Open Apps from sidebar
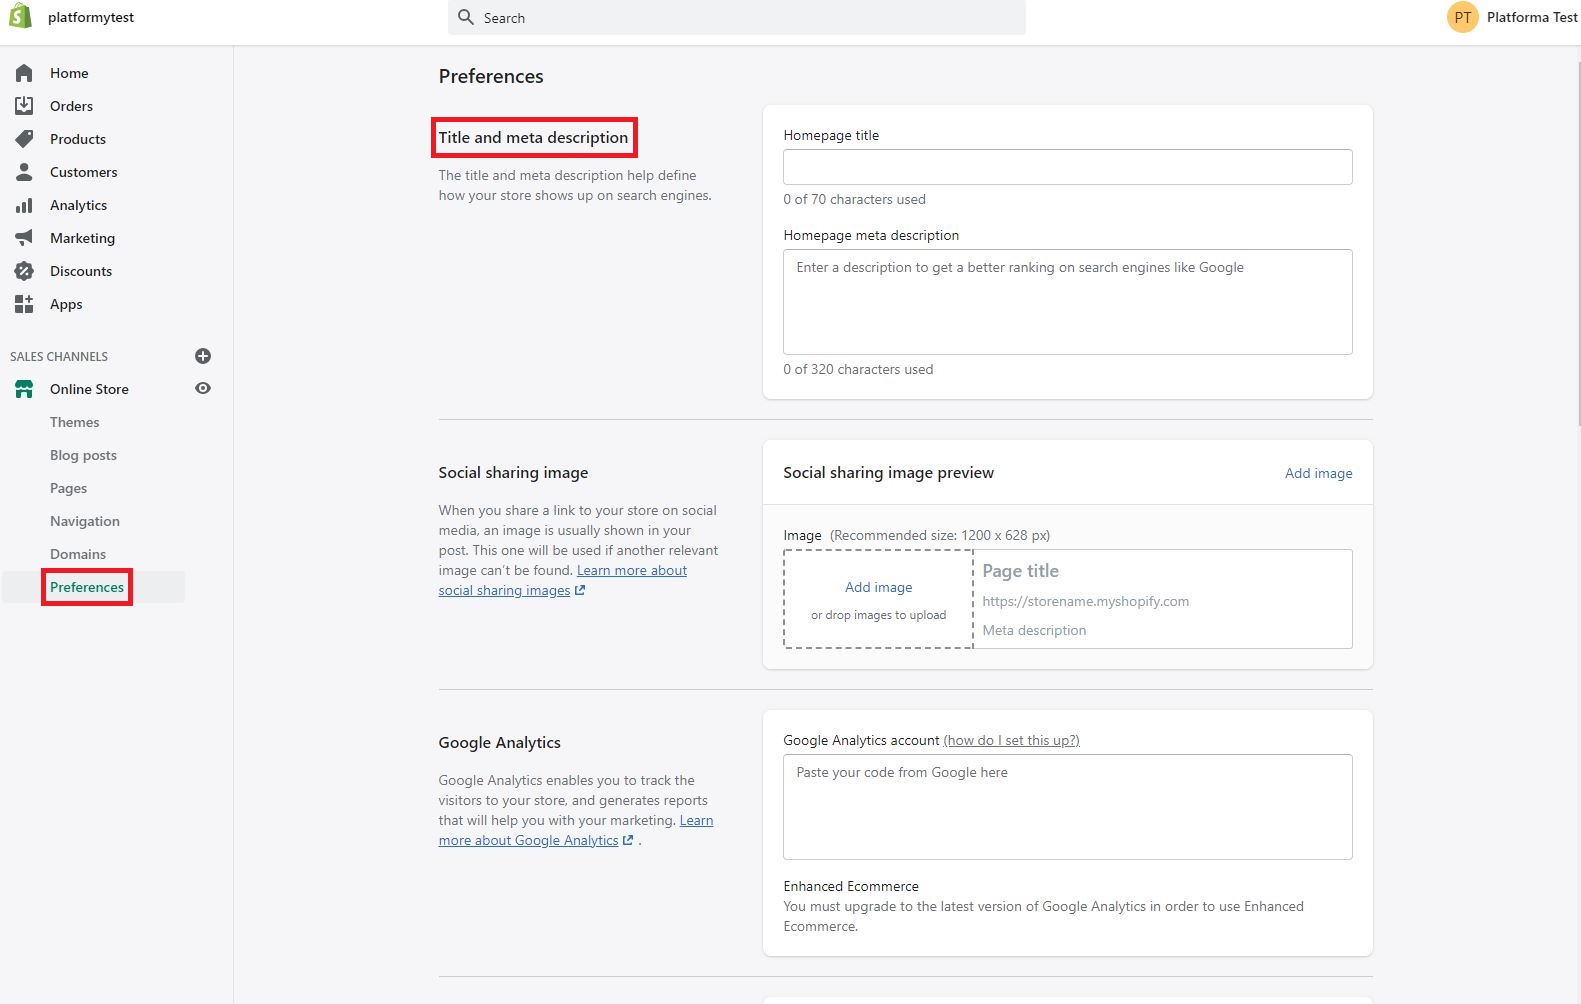The image size is (1581, 1004). (x=66, y=304)
